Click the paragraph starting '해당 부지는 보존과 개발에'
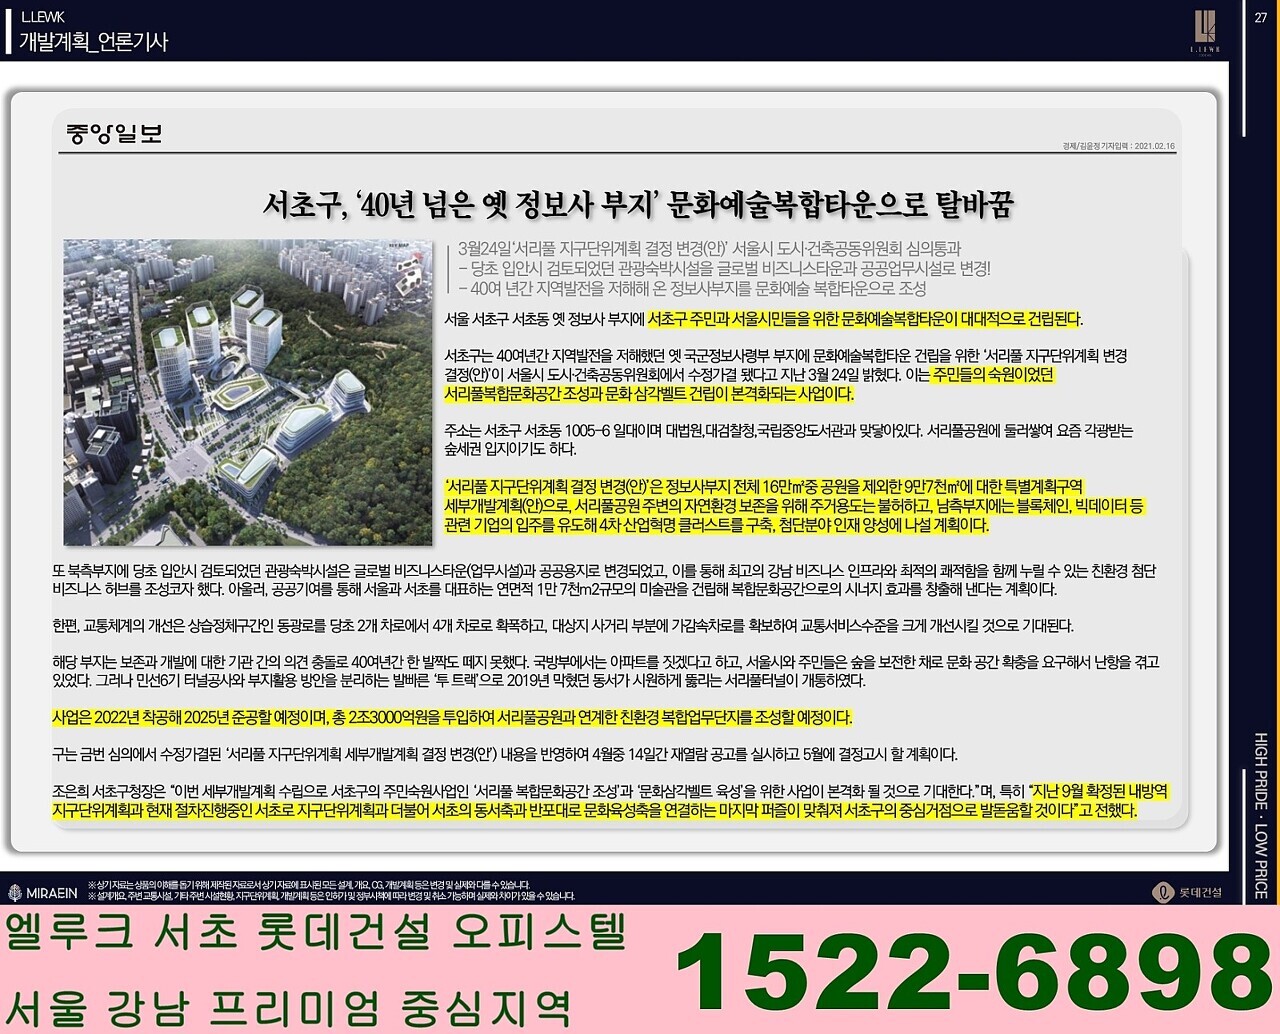Screen dimensions: 1280x1034 coord(606,671)
